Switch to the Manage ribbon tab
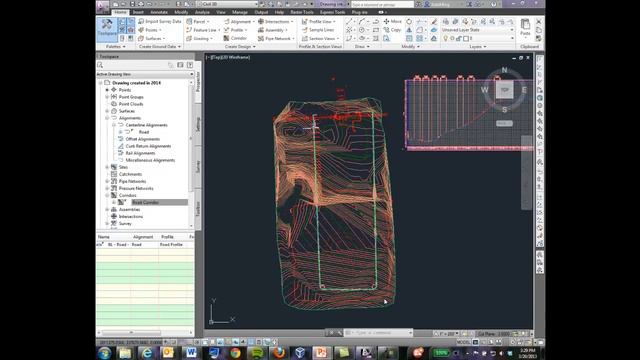Image resolution: width=640 pixels, height=360 pixels. 240,12
